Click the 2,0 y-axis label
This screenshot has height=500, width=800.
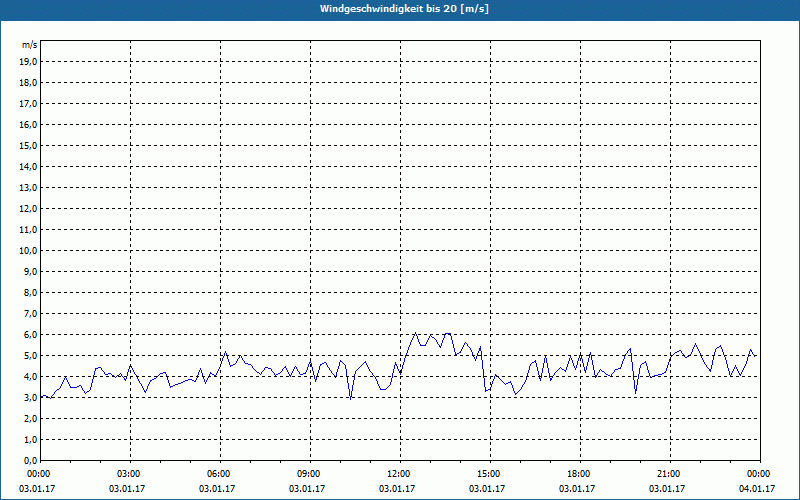tap(31, 418)
